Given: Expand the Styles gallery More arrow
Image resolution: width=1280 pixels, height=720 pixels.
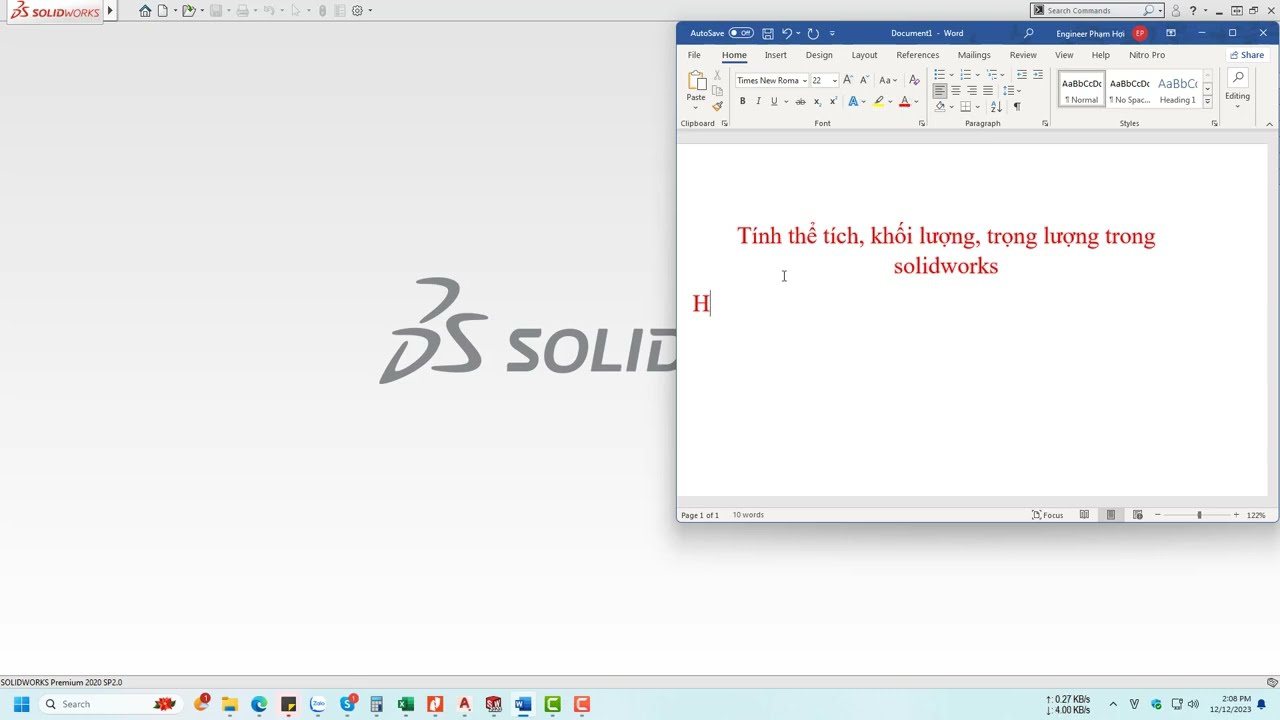Looking at the screenshot, I should (x=1207, y=103).
